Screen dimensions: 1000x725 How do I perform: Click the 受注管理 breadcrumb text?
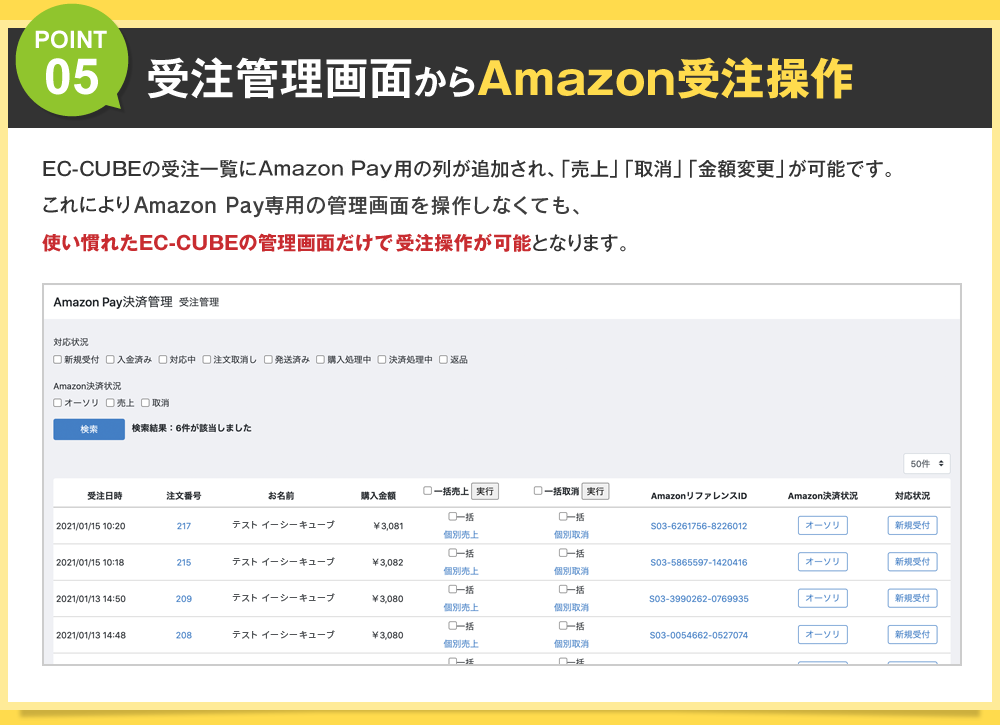[x=199, y=302]
